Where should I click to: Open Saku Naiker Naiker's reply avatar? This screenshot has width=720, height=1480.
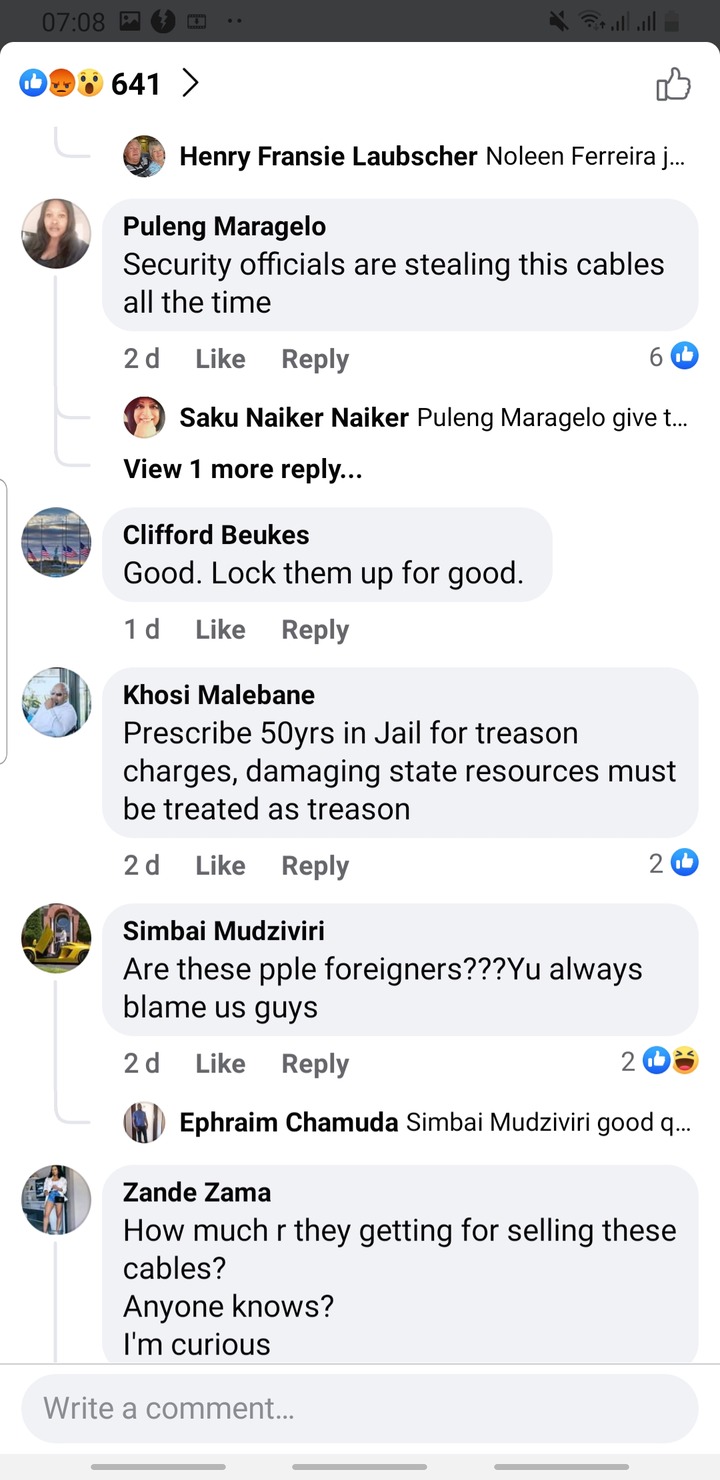[x=144, y=418]
